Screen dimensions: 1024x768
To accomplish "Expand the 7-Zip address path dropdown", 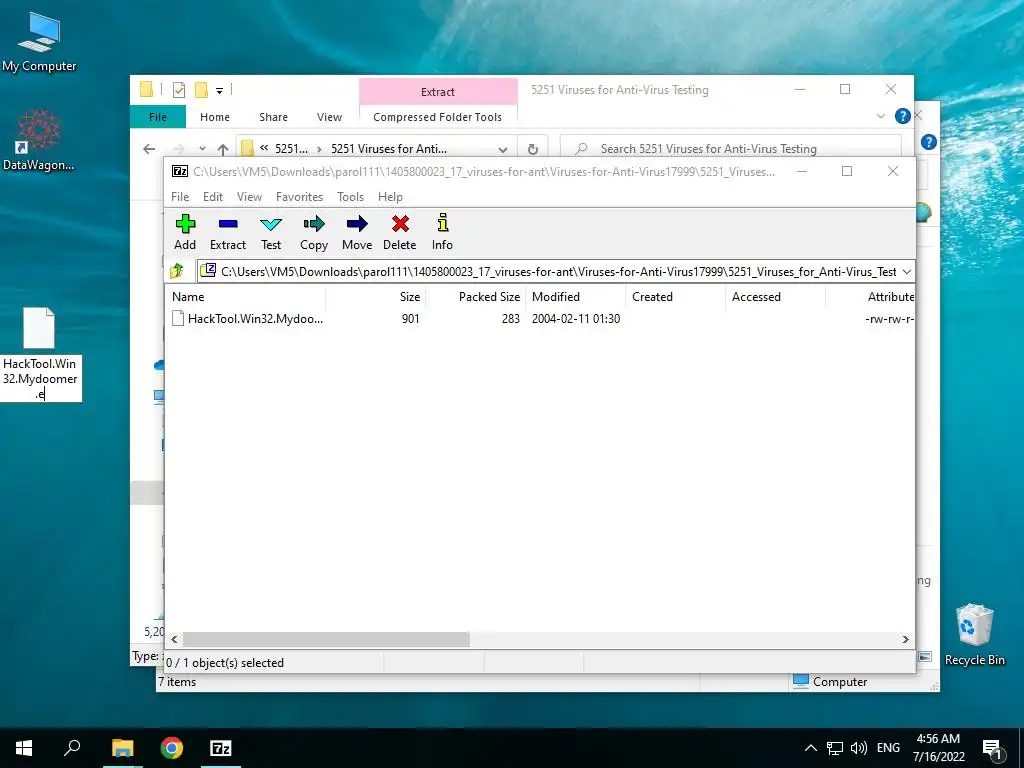I will point(906,272).
